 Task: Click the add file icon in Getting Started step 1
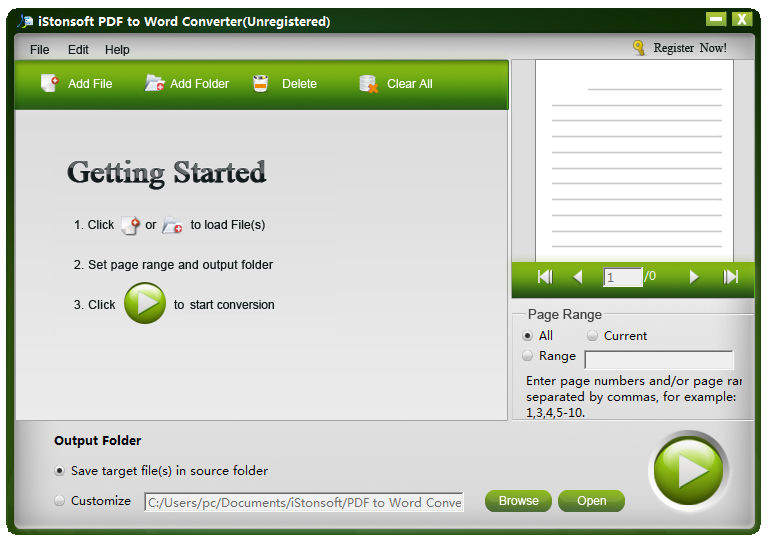(x=130, y=225)
